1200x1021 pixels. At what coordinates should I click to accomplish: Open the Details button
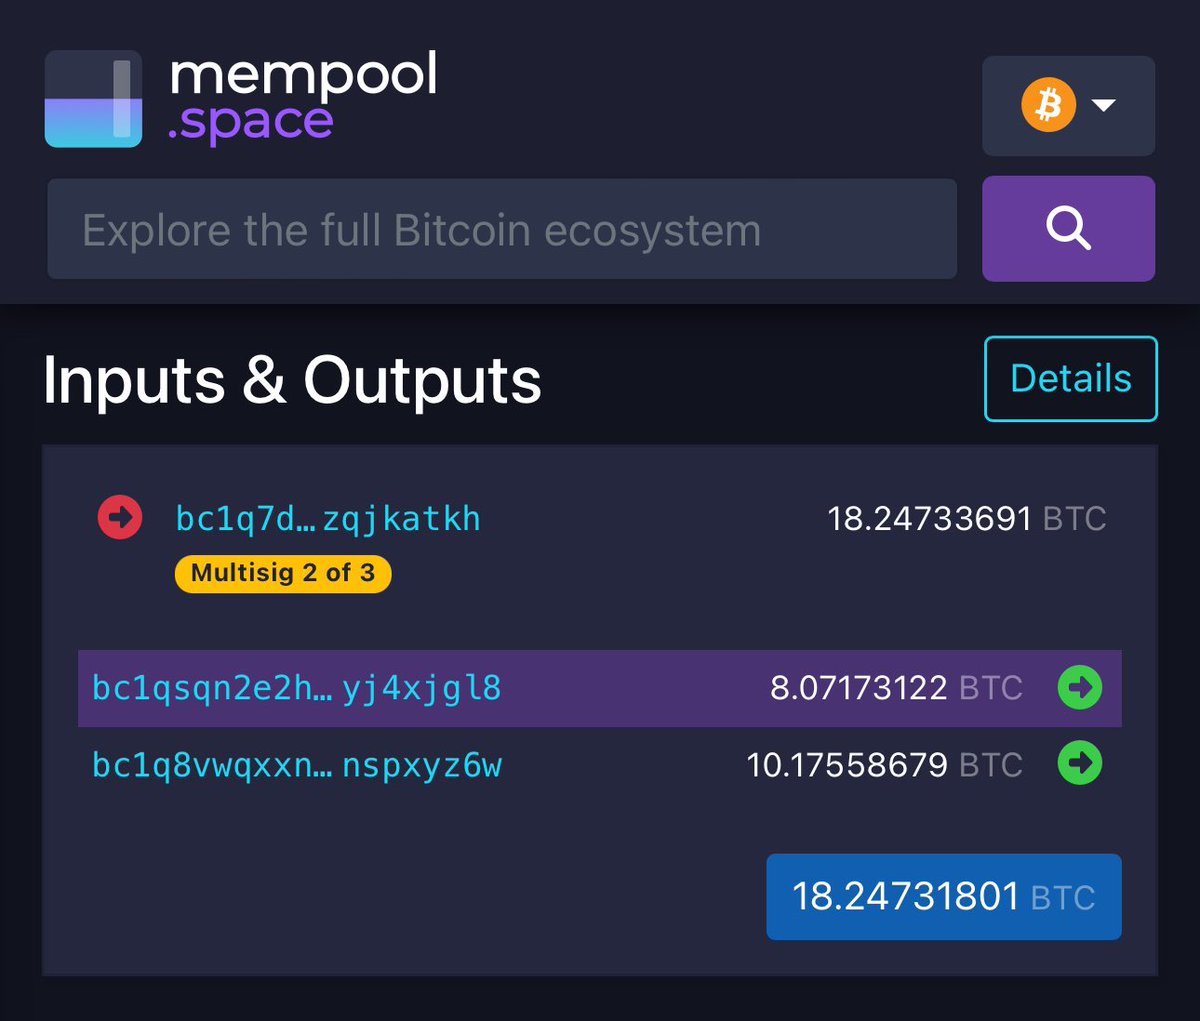point(1070,379)
